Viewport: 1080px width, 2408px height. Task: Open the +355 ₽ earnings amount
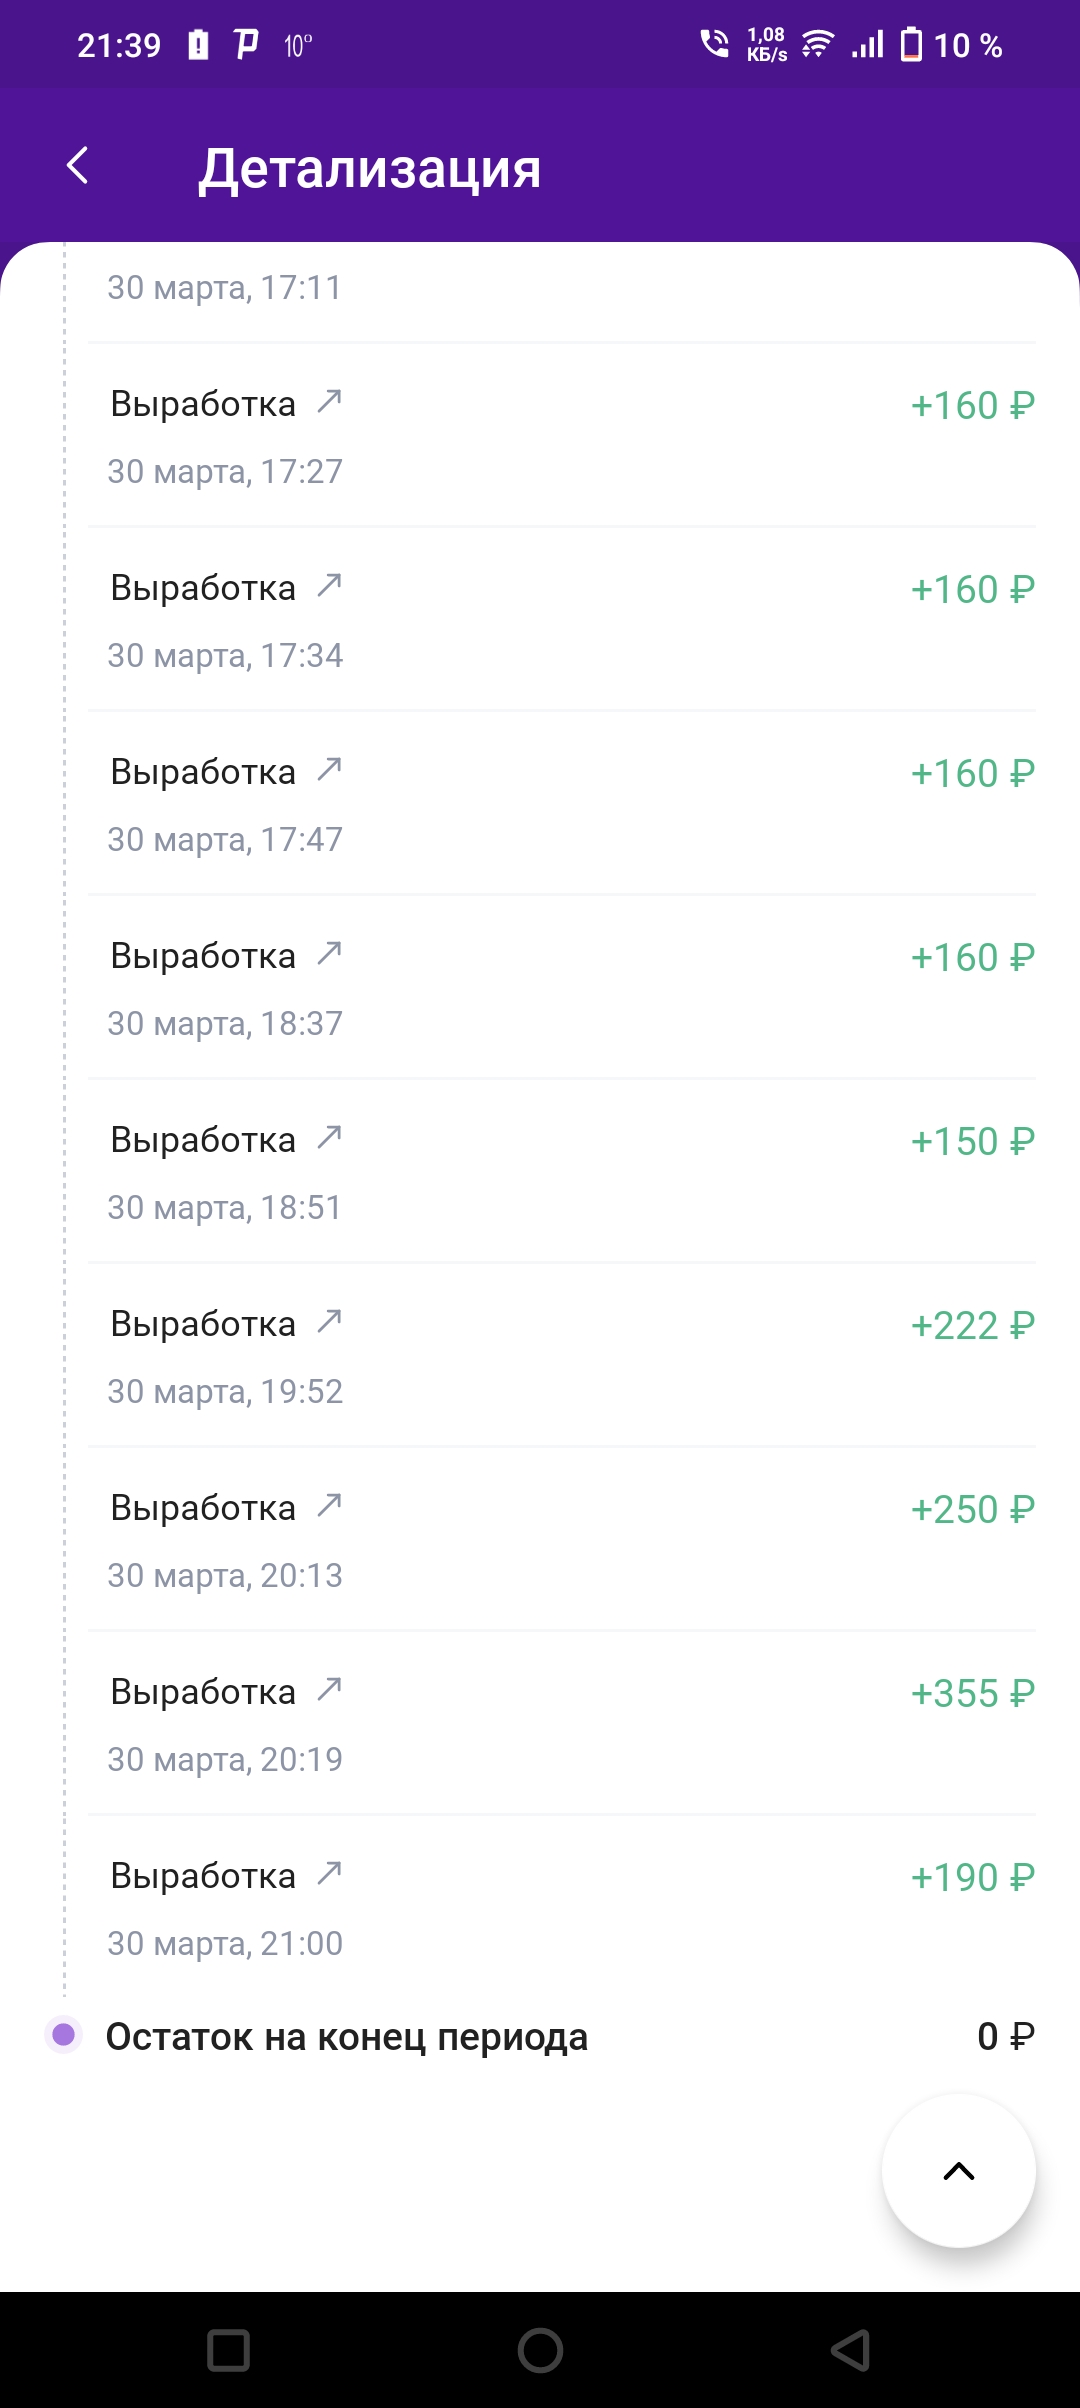coord(972,1693)
